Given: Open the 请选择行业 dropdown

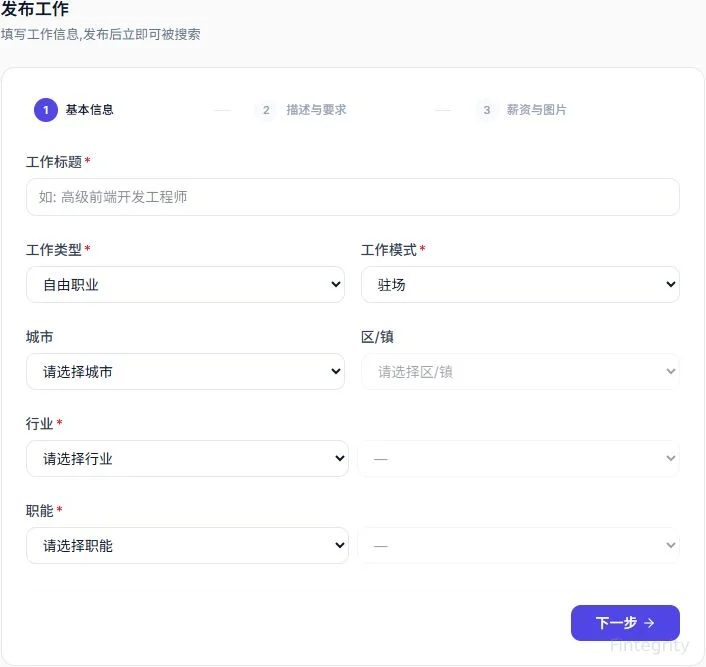Looking at the screenshot, I should (187, 458).
